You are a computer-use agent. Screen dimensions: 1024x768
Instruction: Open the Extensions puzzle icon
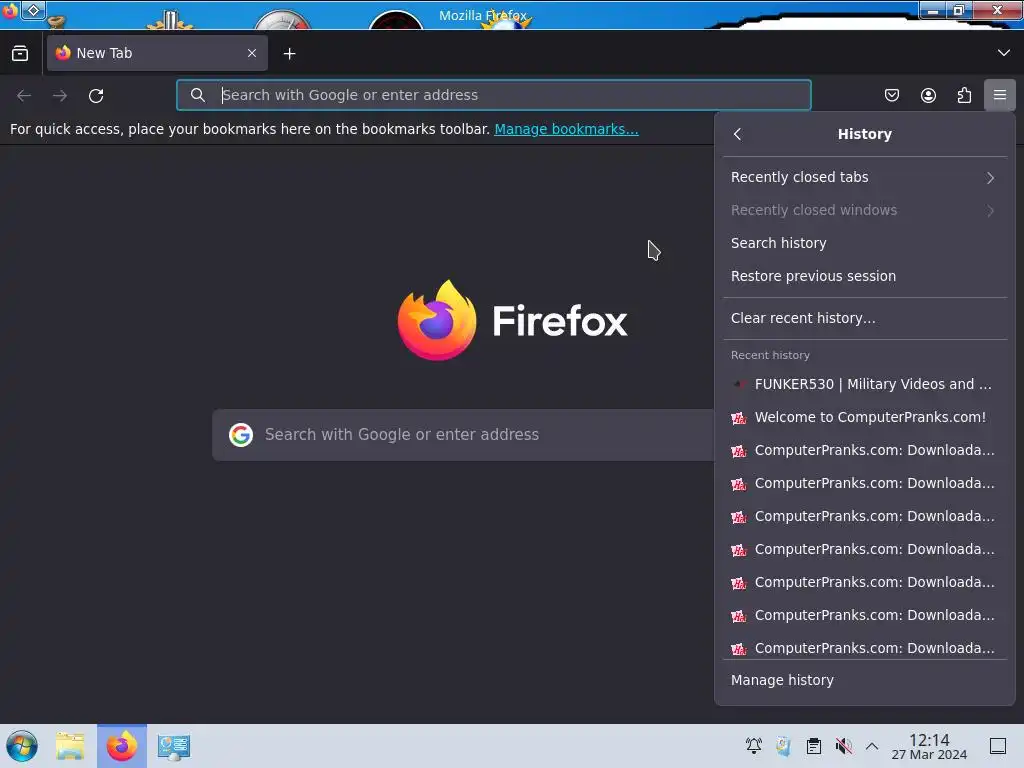[964, 95]
